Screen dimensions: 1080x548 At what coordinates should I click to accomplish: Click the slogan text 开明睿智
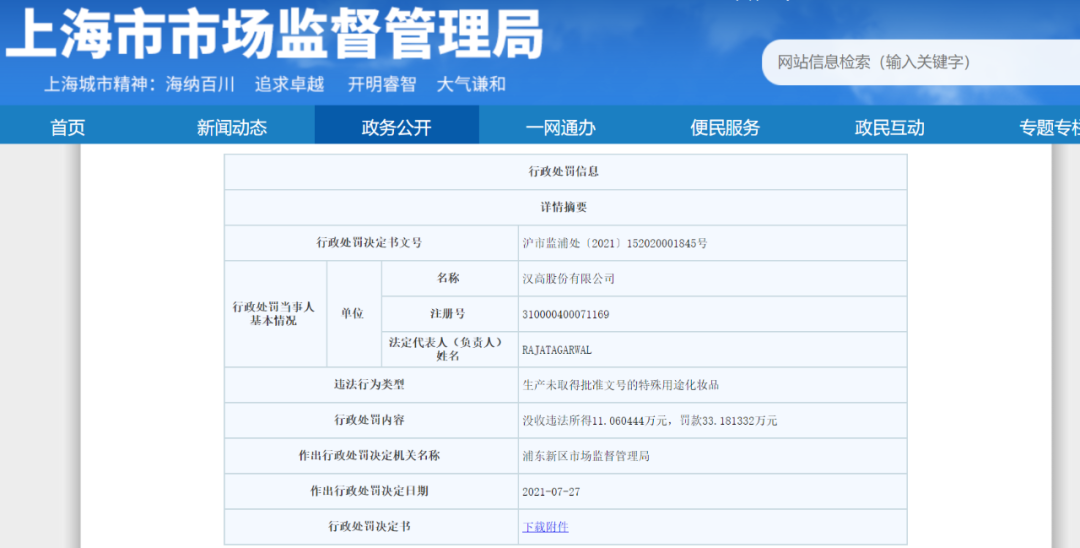tap(382, 85)
